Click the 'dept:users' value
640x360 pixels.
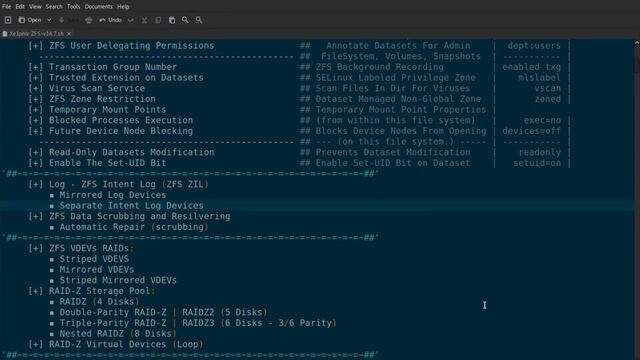pyautogui.click(x=534, y=45)
